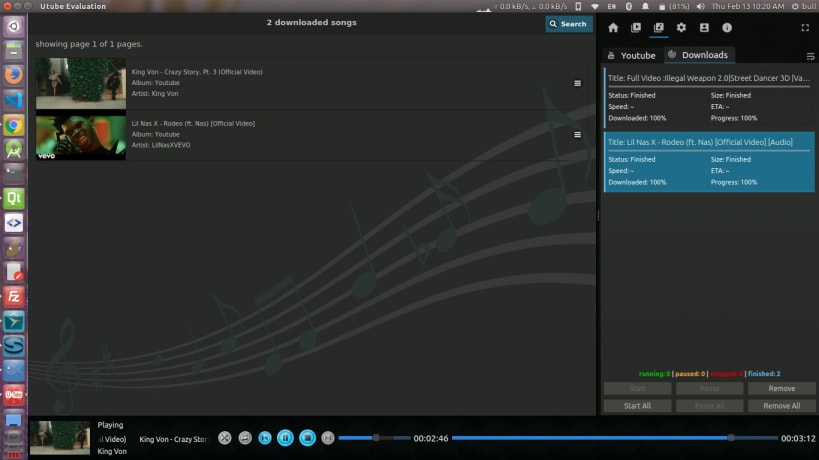The width and height of the screenshot is (819, 460).
Task: Click elapsed time 00:02:46
Action: (431, 439)
